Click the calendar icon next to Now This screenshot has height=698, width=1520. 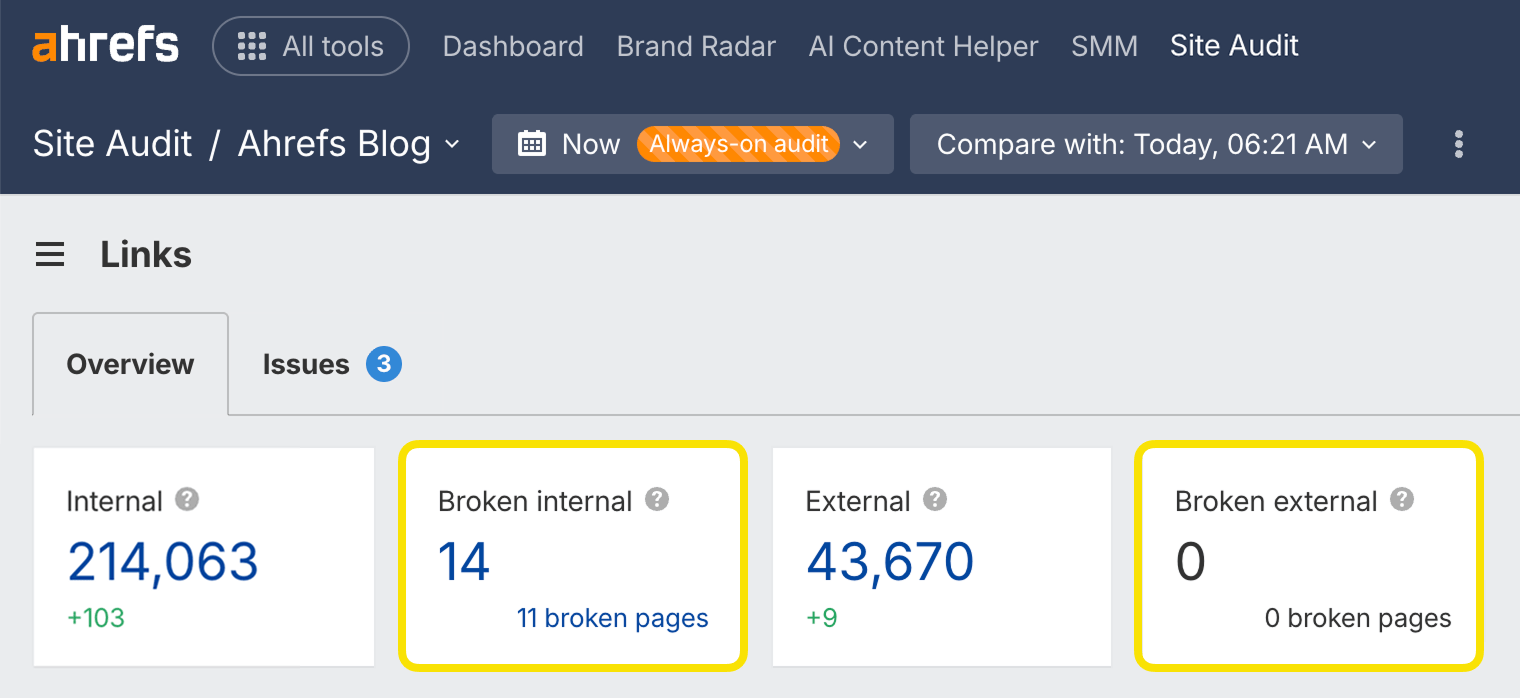point(533,144)
